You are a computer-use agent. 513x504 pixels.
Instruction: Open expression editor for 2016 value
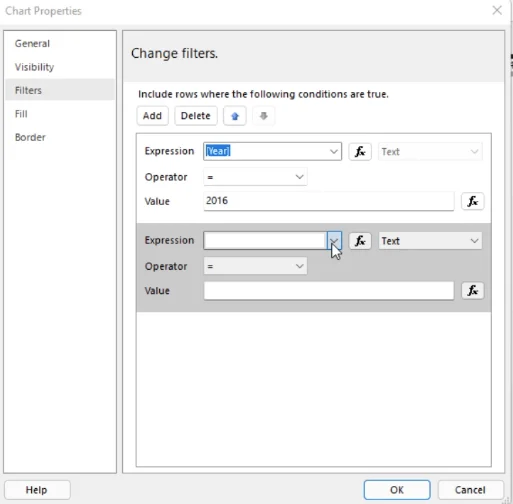tap(472, 201)
